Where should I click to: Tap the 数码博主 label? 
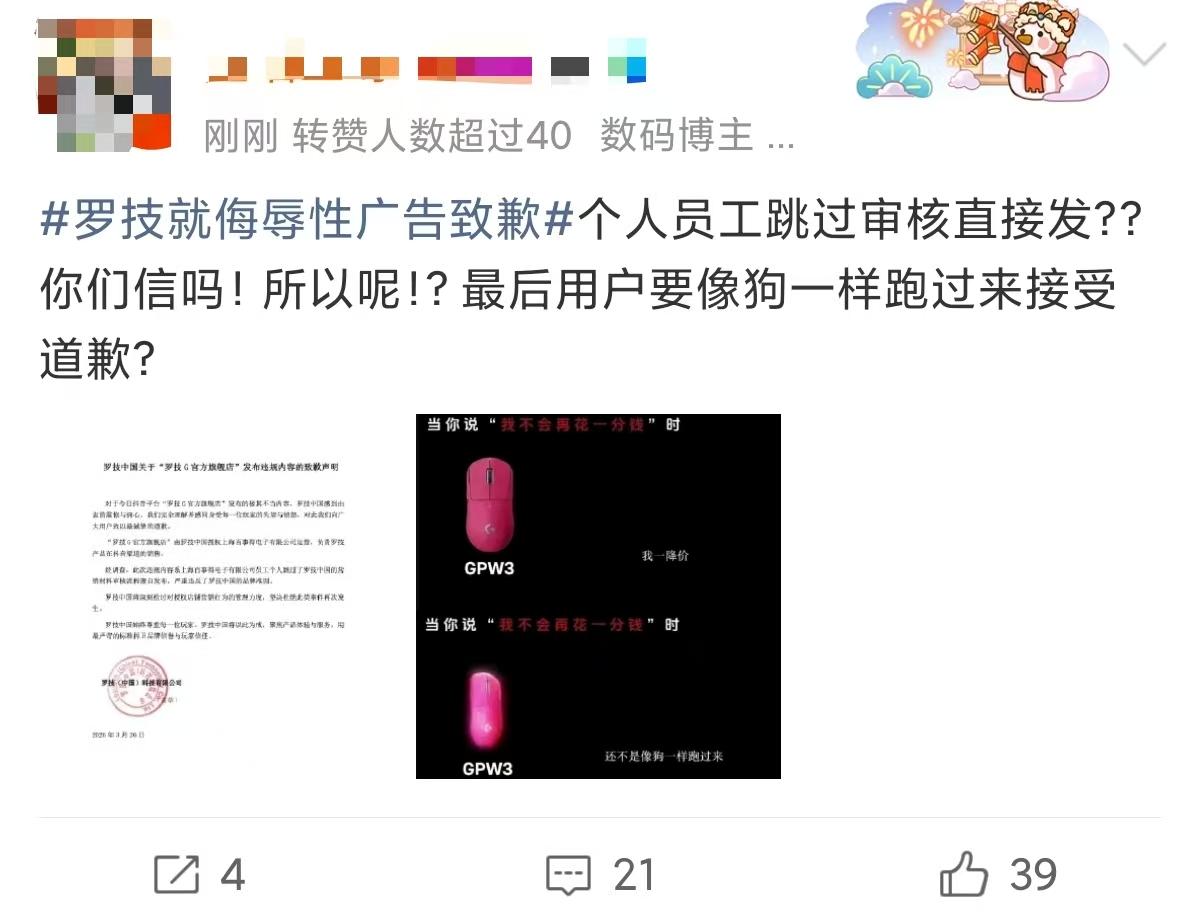tap(676, 135)
